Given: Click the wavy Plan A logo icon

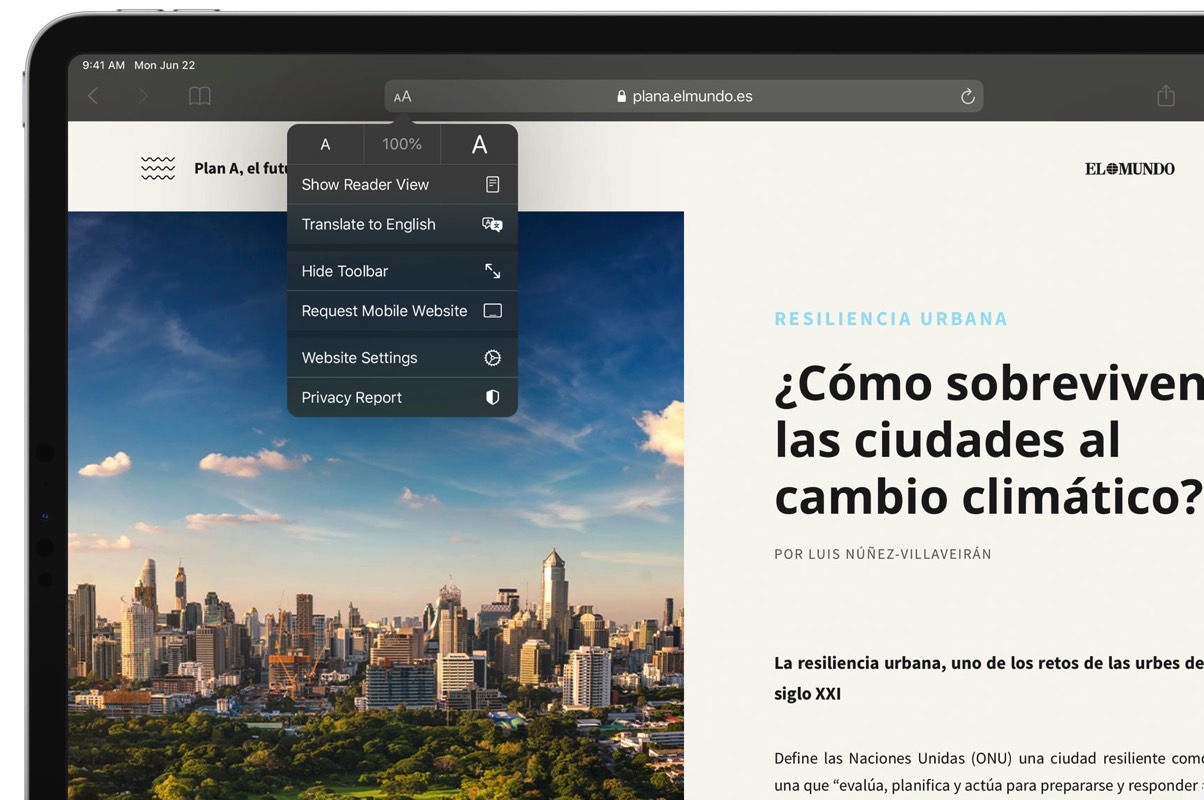Looking at the screenshot, I should 158,168.
